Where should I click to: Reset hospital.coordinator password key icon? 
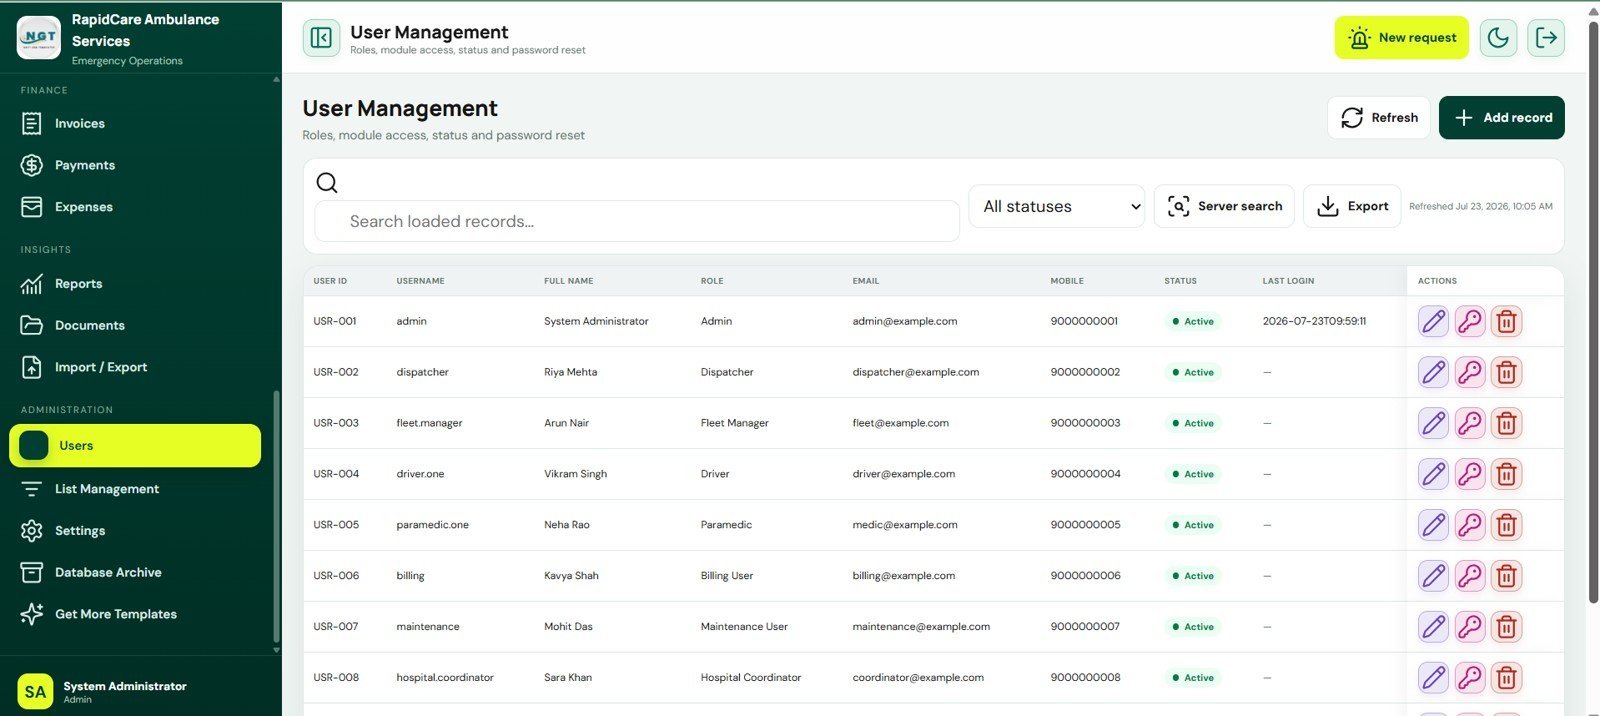(1470, 678)
